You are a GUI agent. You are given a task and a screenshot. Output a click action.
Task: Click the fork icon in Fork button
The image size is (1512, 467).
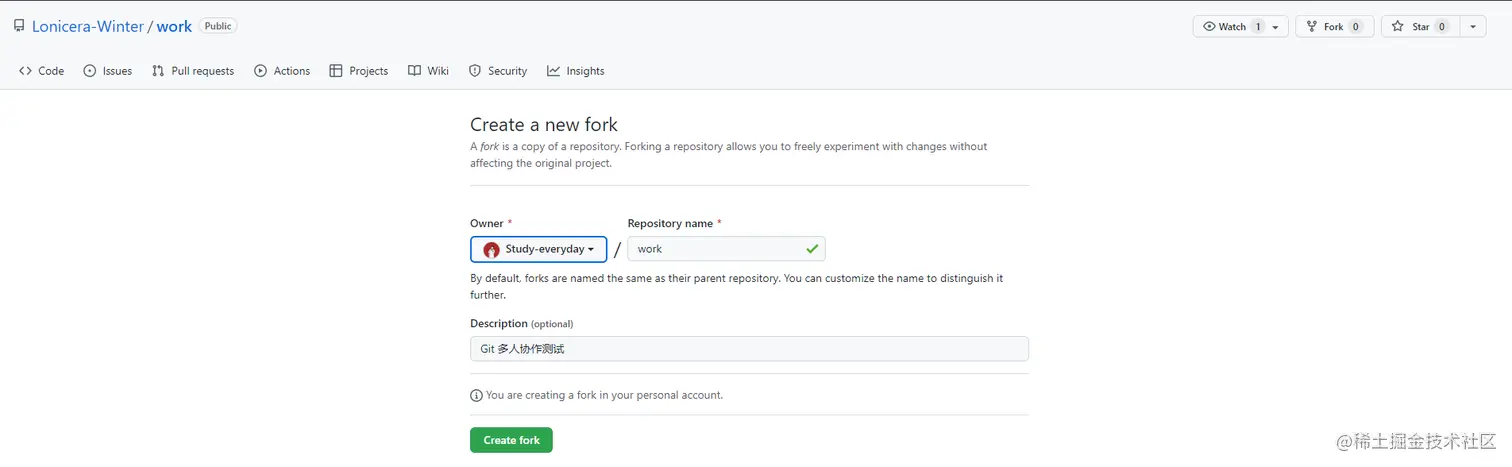pyautogui.click(x=1312, y=27)
